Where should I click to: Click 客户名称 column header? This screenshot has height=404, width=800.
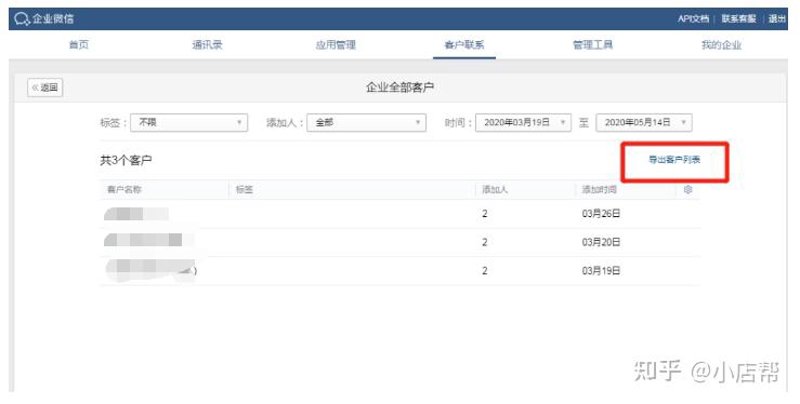coord(124,190)
